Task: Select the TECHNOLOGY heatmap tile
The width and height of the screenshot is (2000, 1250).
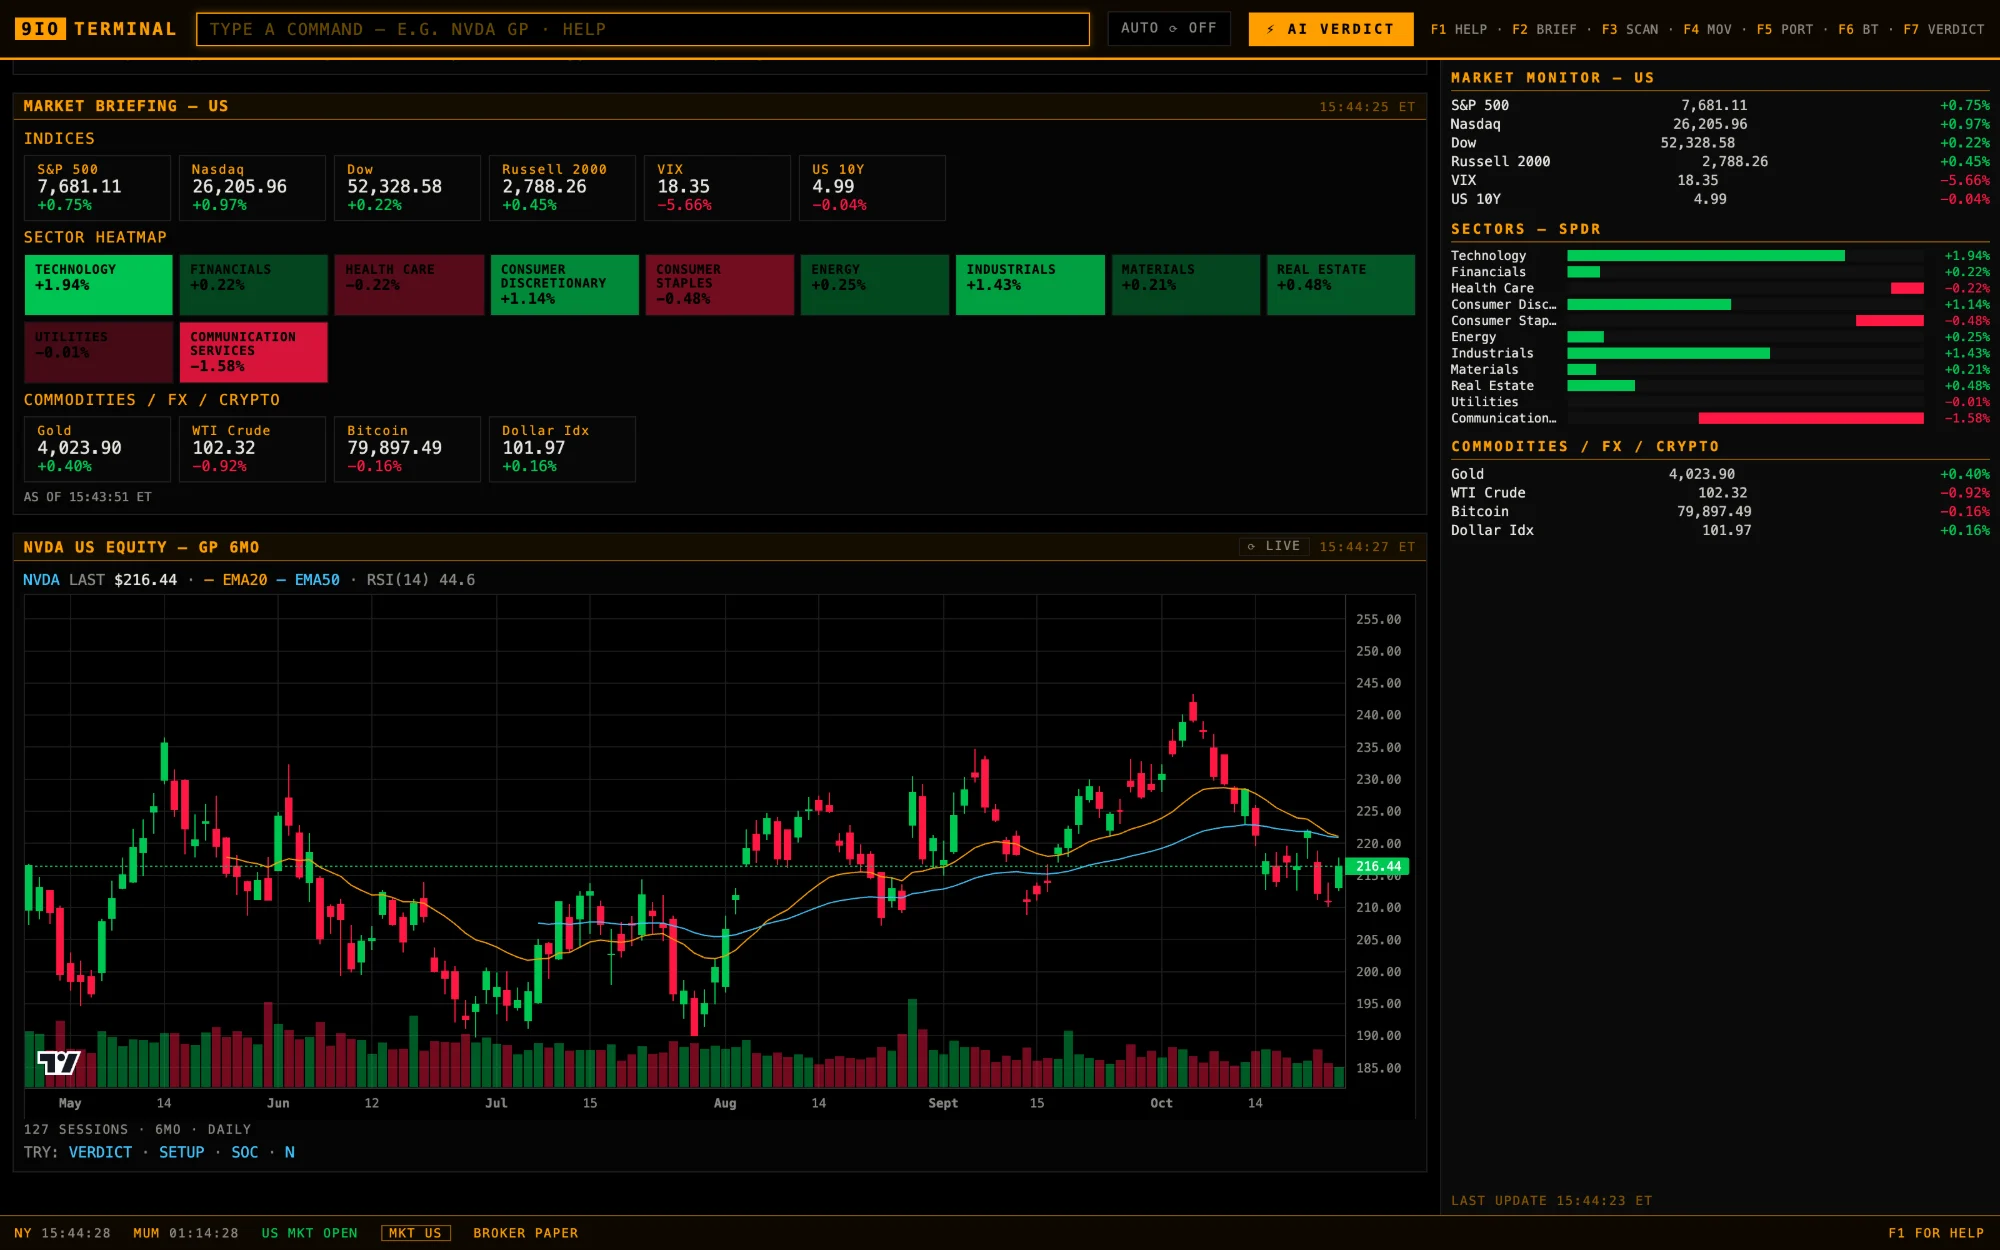Action: (98, 285)
